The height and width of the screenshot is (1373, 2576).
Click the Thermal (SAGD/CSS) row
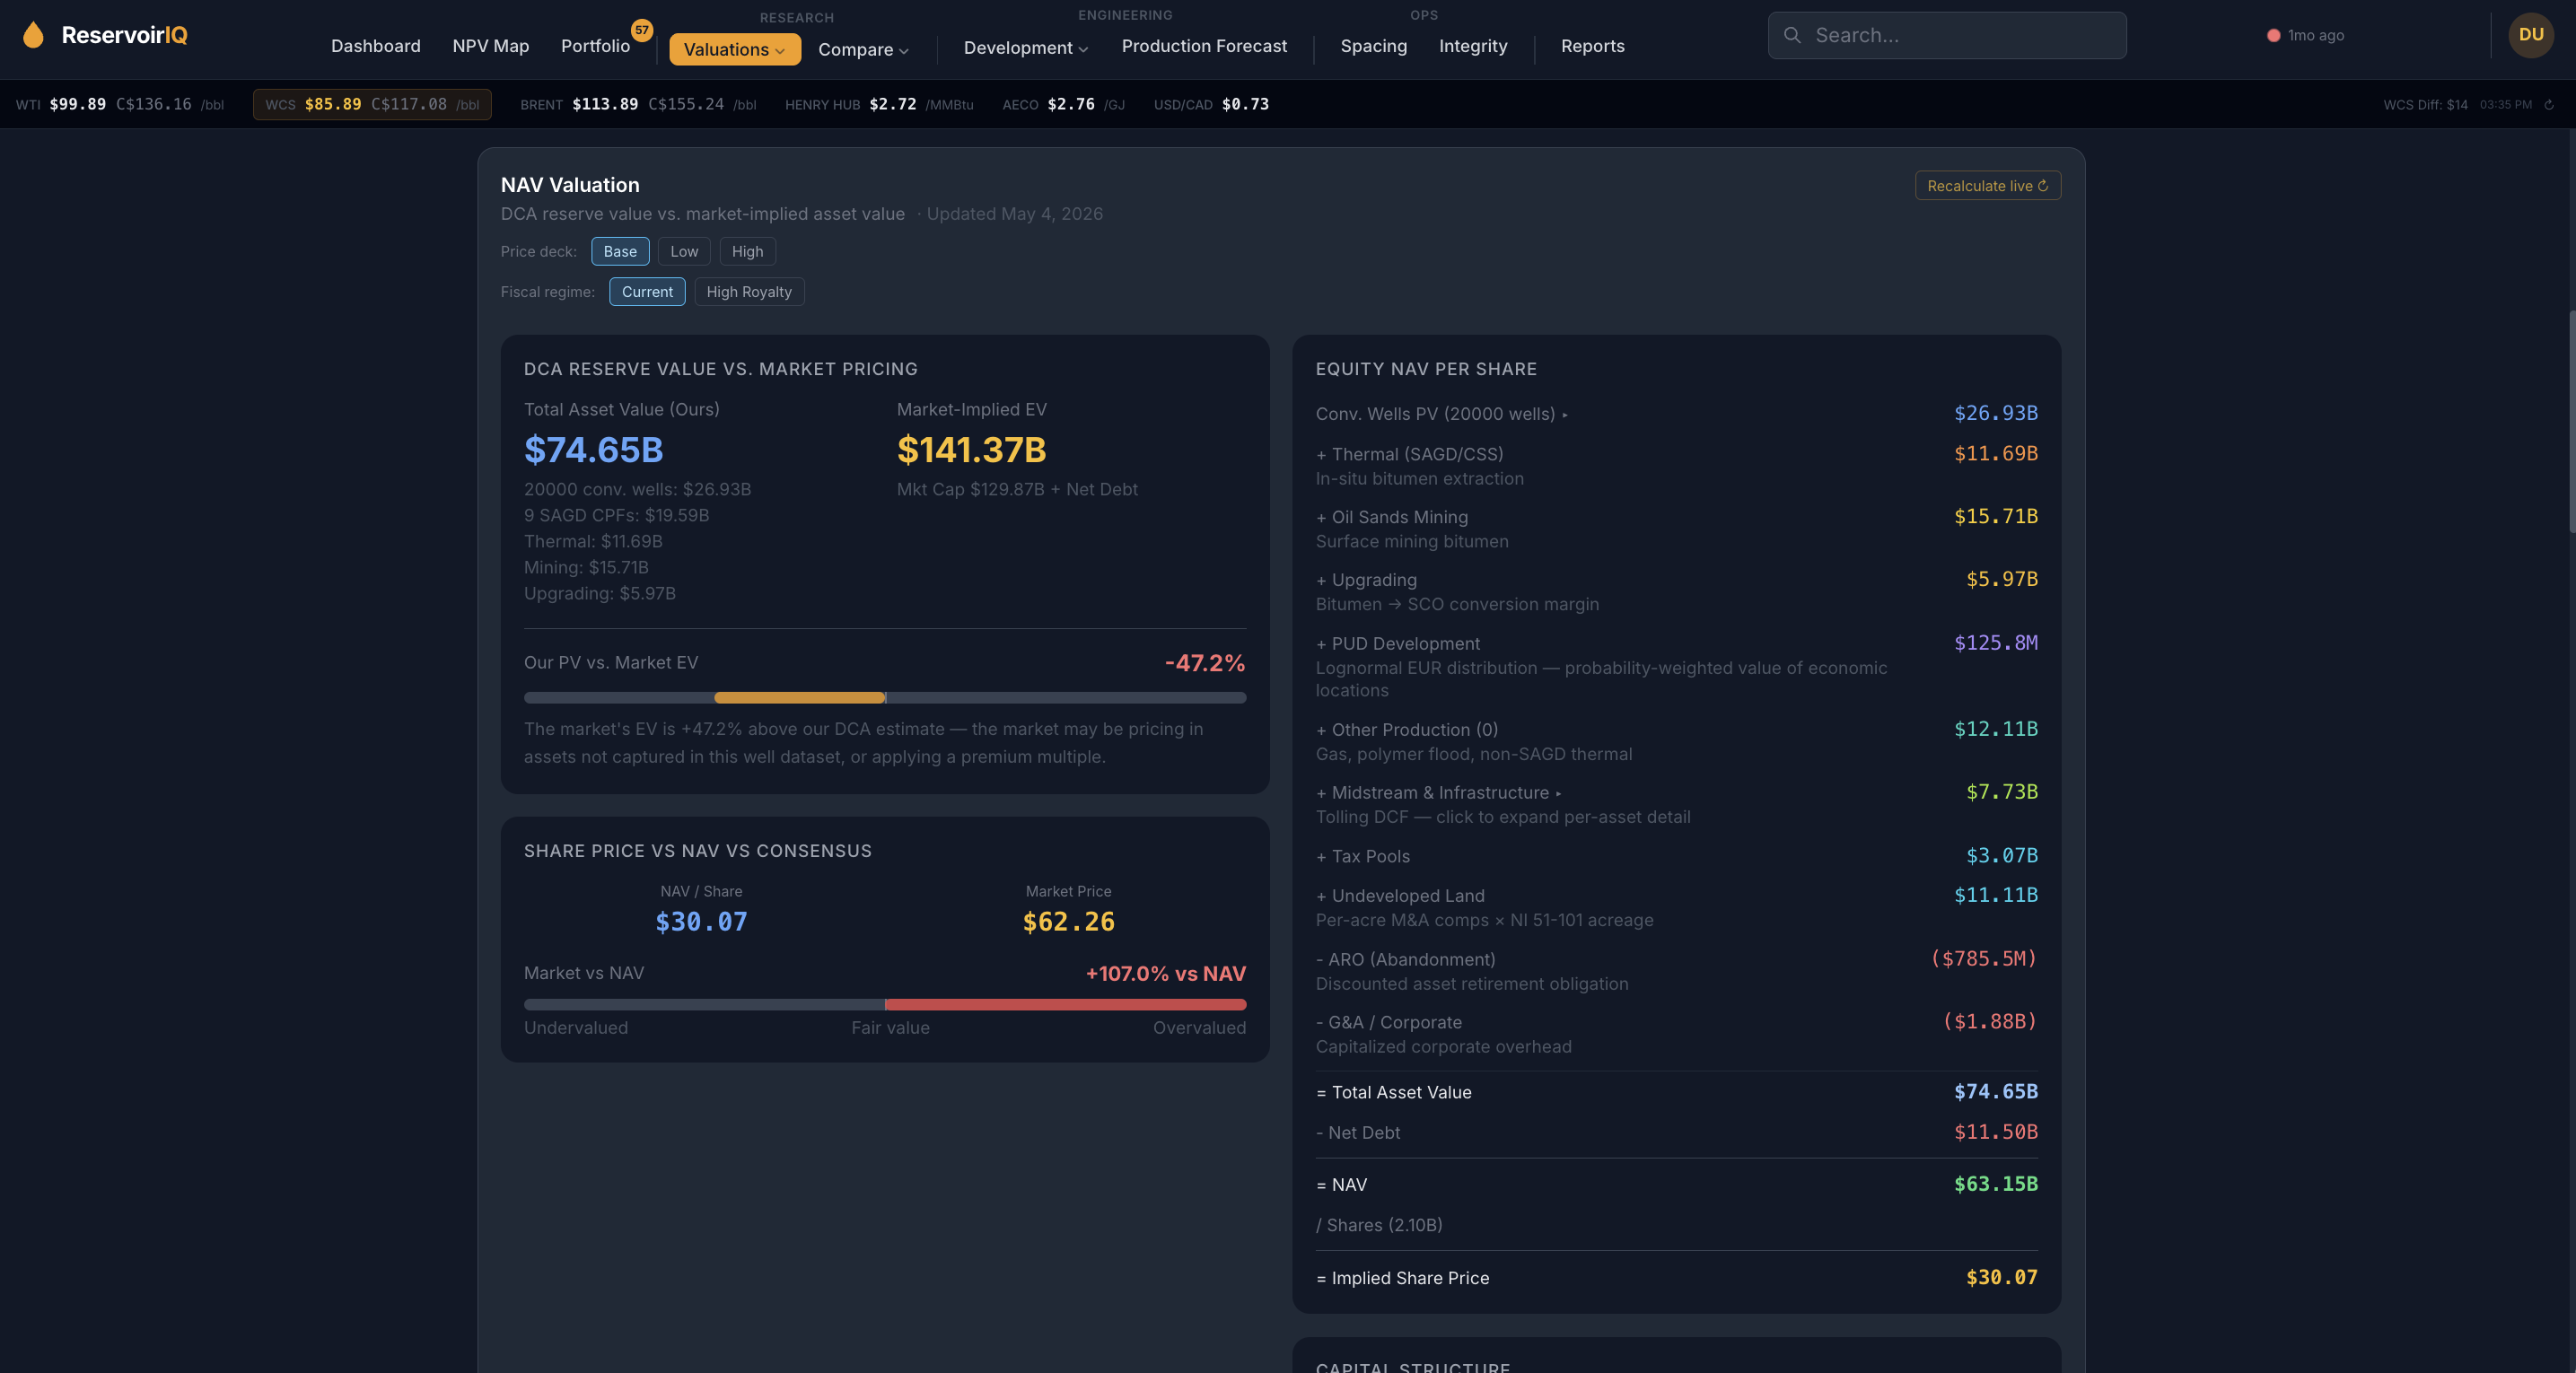tap(1677, 466)
